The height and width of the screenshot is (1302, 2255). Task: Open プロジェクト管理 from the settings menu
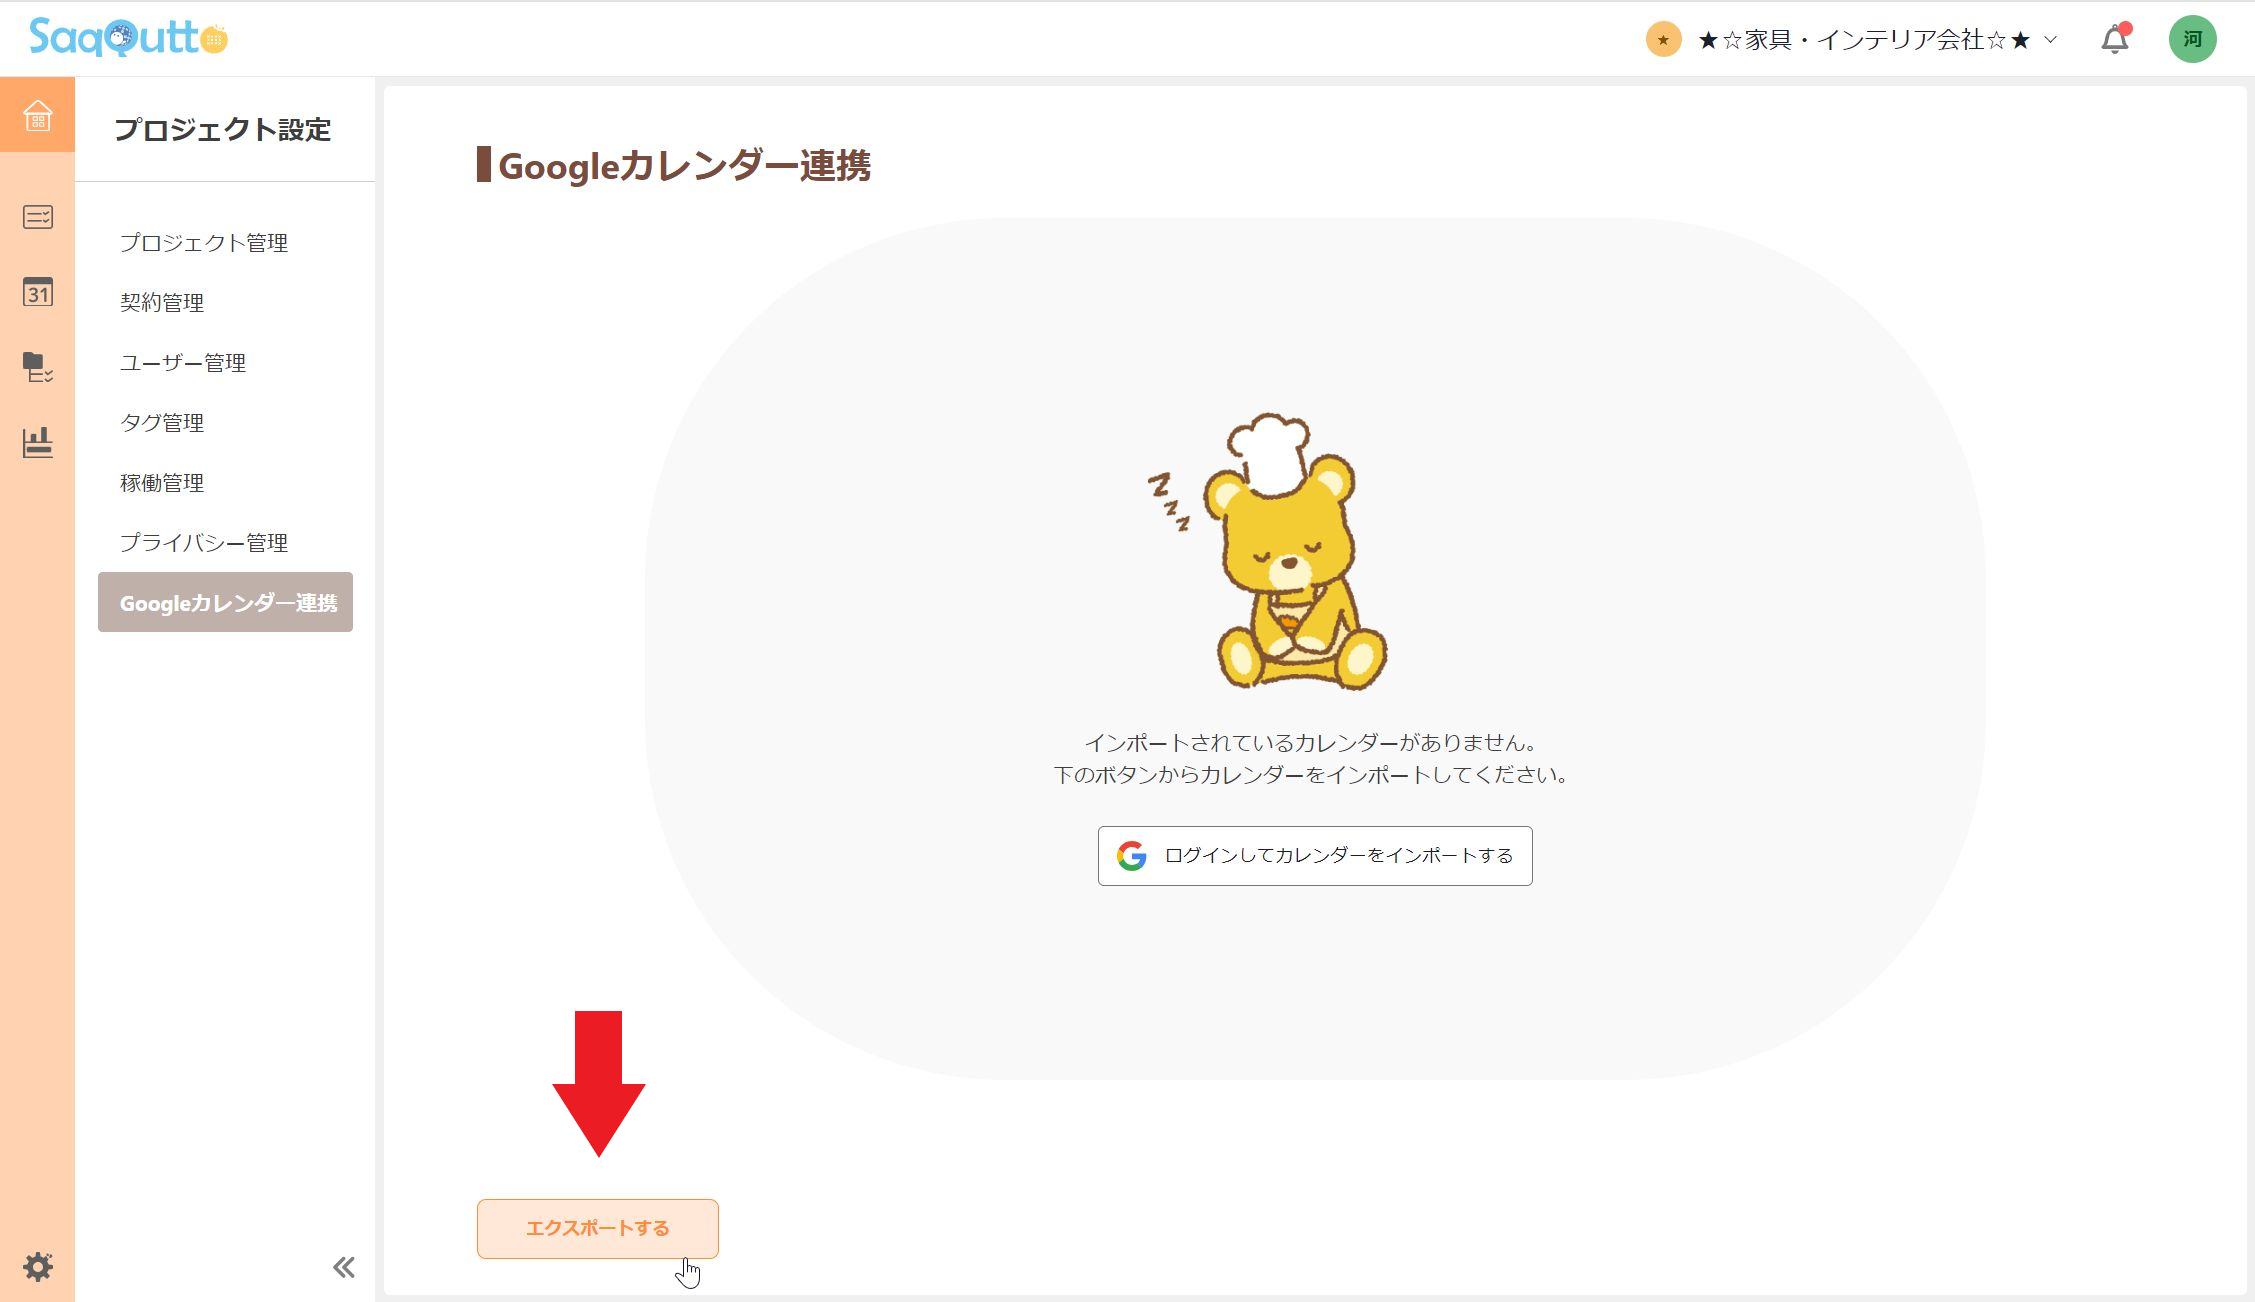pyautogui.click(x=204, y=242)
